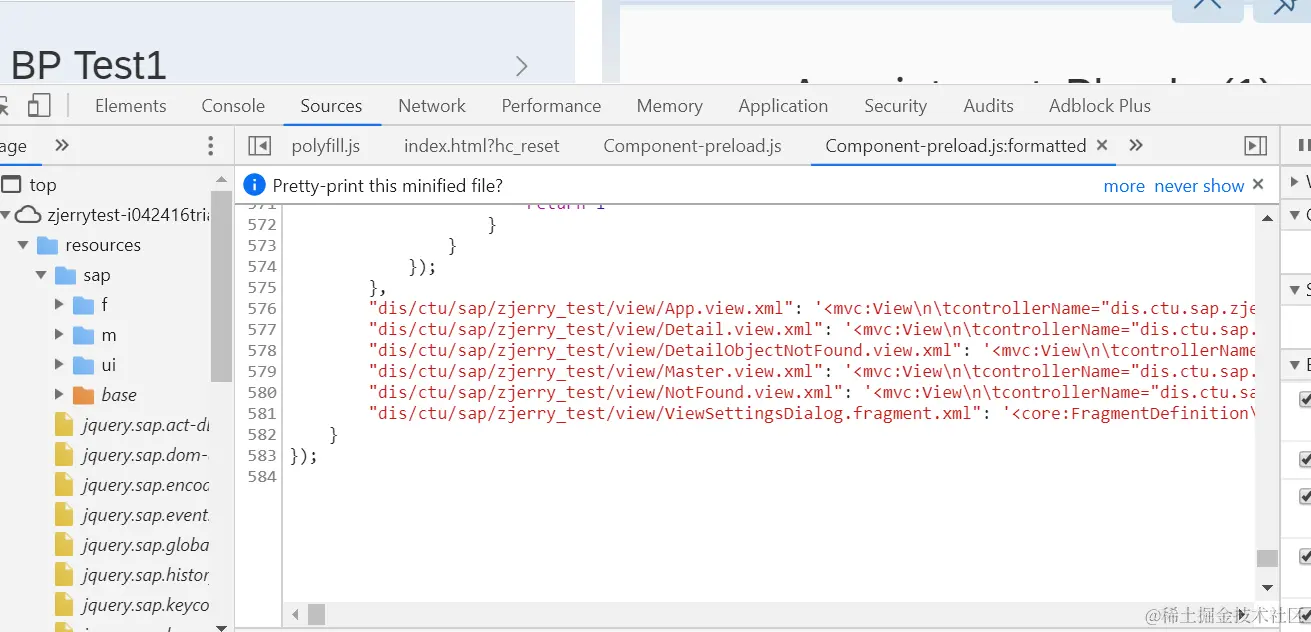Open the Adblock Plus tab

click(1100, 106)
